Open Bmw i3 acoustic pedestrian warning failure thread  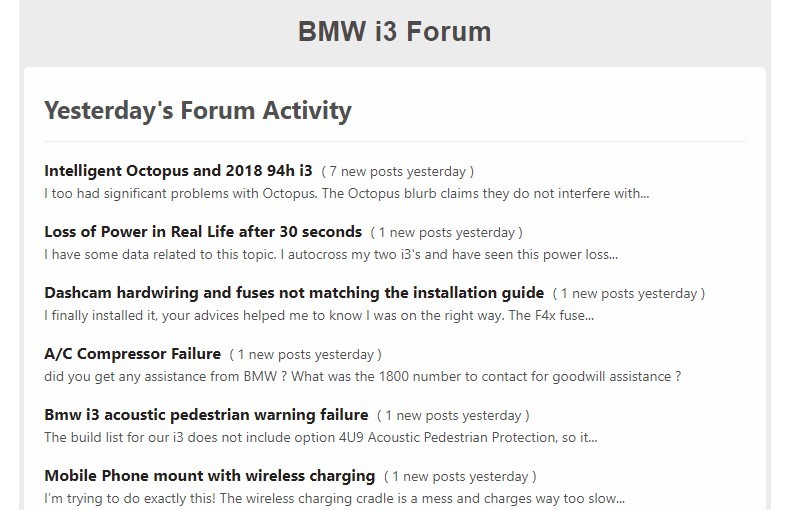(206, 415)
